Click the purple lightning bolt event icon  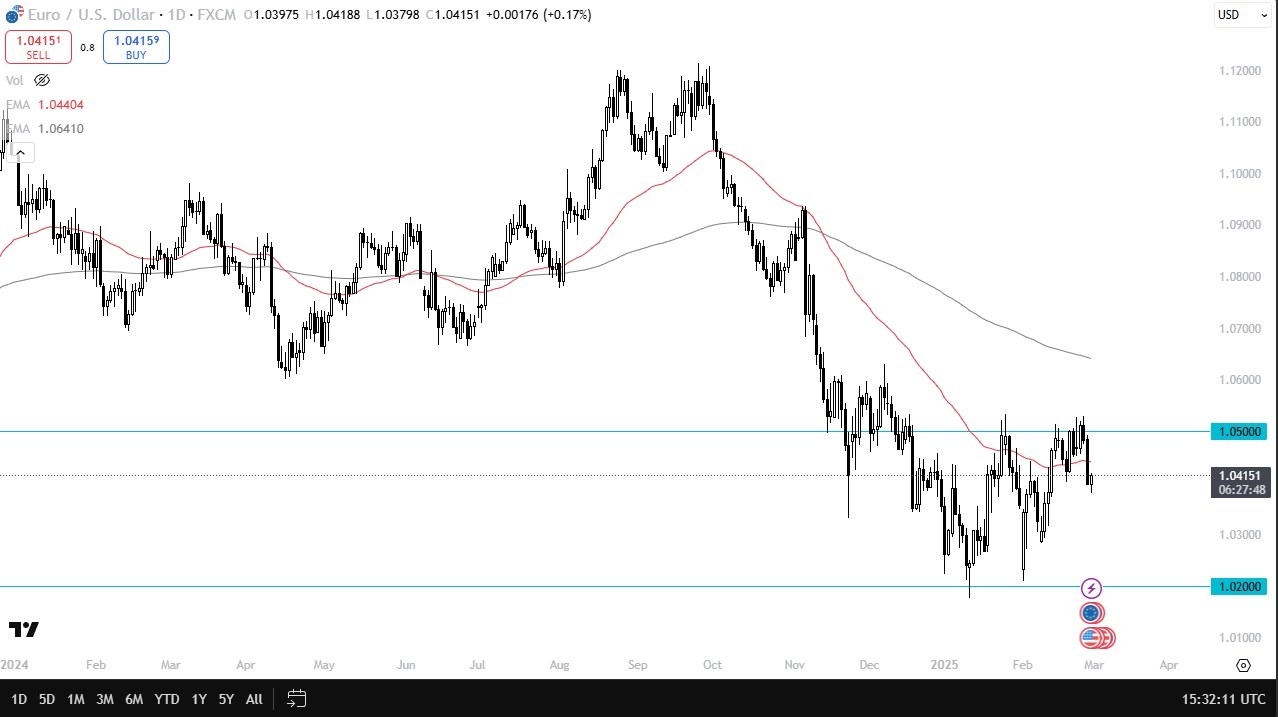(x=1092, y=588)
